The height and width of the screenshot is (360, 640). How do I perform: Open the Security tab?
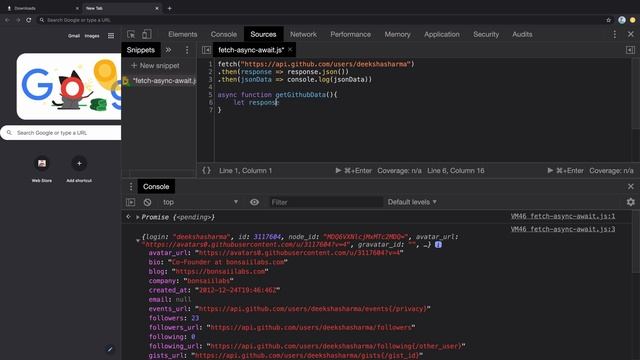486,34
